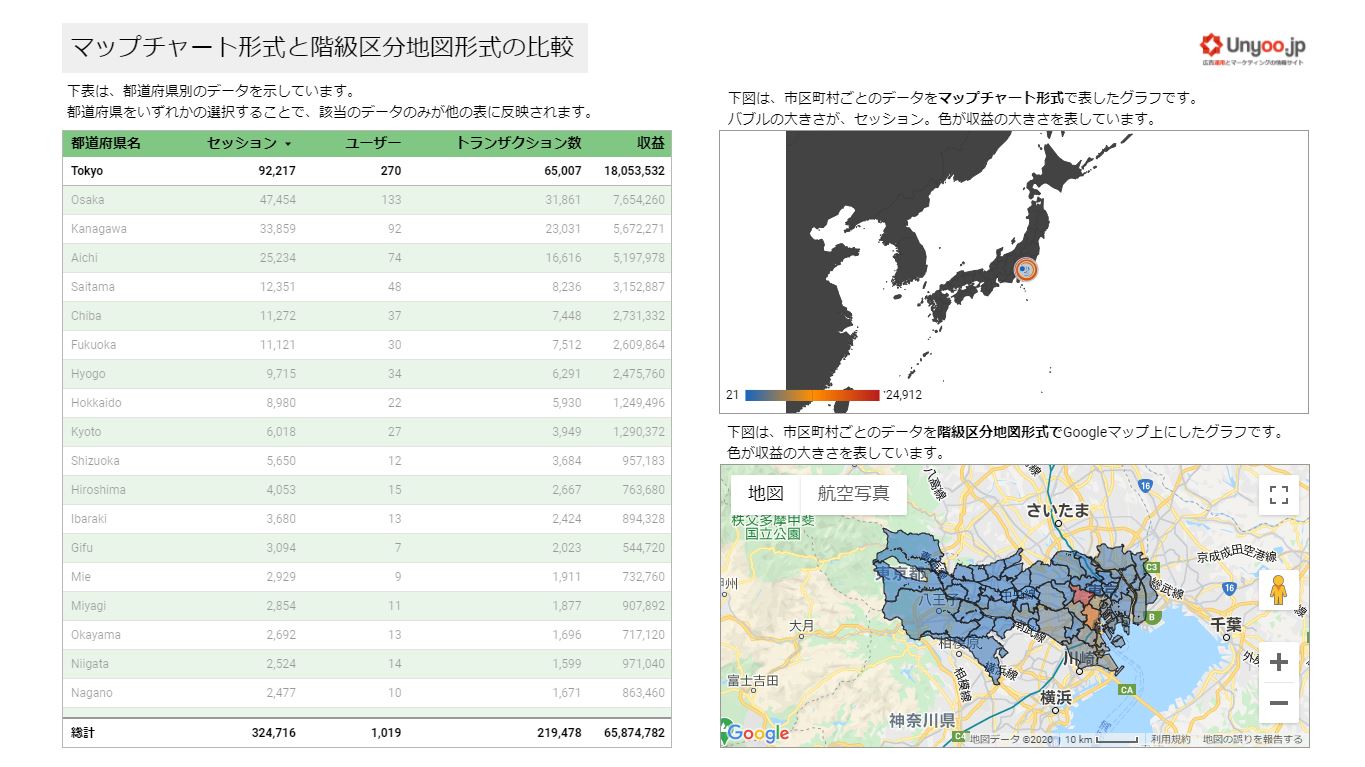Select the Tokyo row
The height and width of the screenshot is (767, 1365).
(x=367, y=171)
